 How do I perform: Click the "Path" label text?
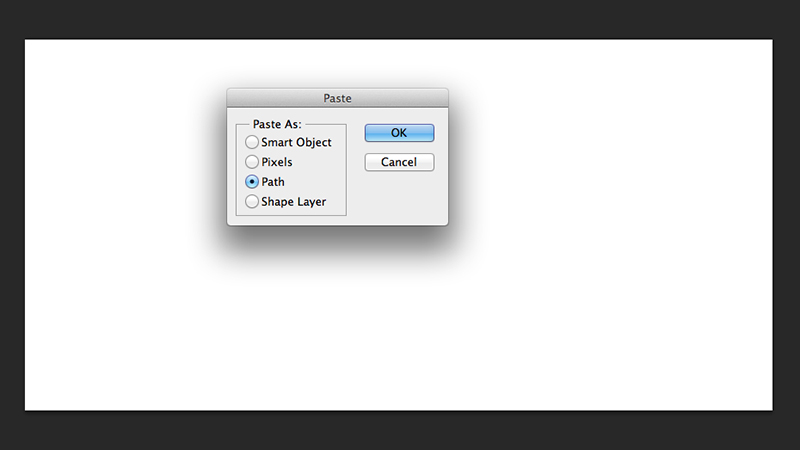point(273,182)
